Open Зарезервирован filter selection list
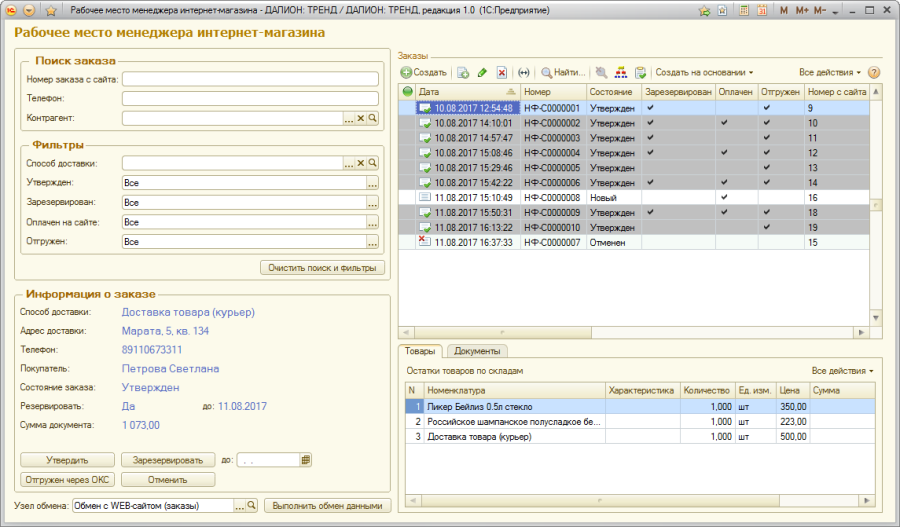This screenshot has height=527, width=900. click(x=373, y=203)
